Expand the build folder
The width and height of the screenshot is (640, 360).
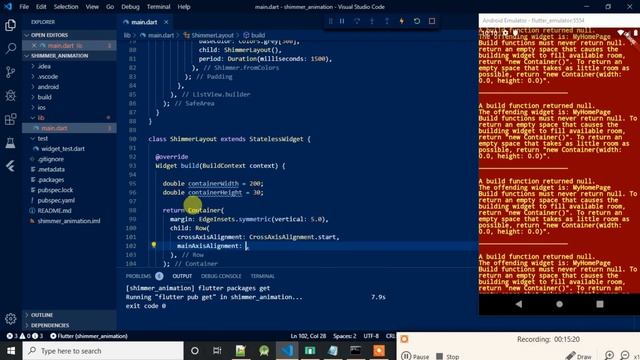pos(69,97)
